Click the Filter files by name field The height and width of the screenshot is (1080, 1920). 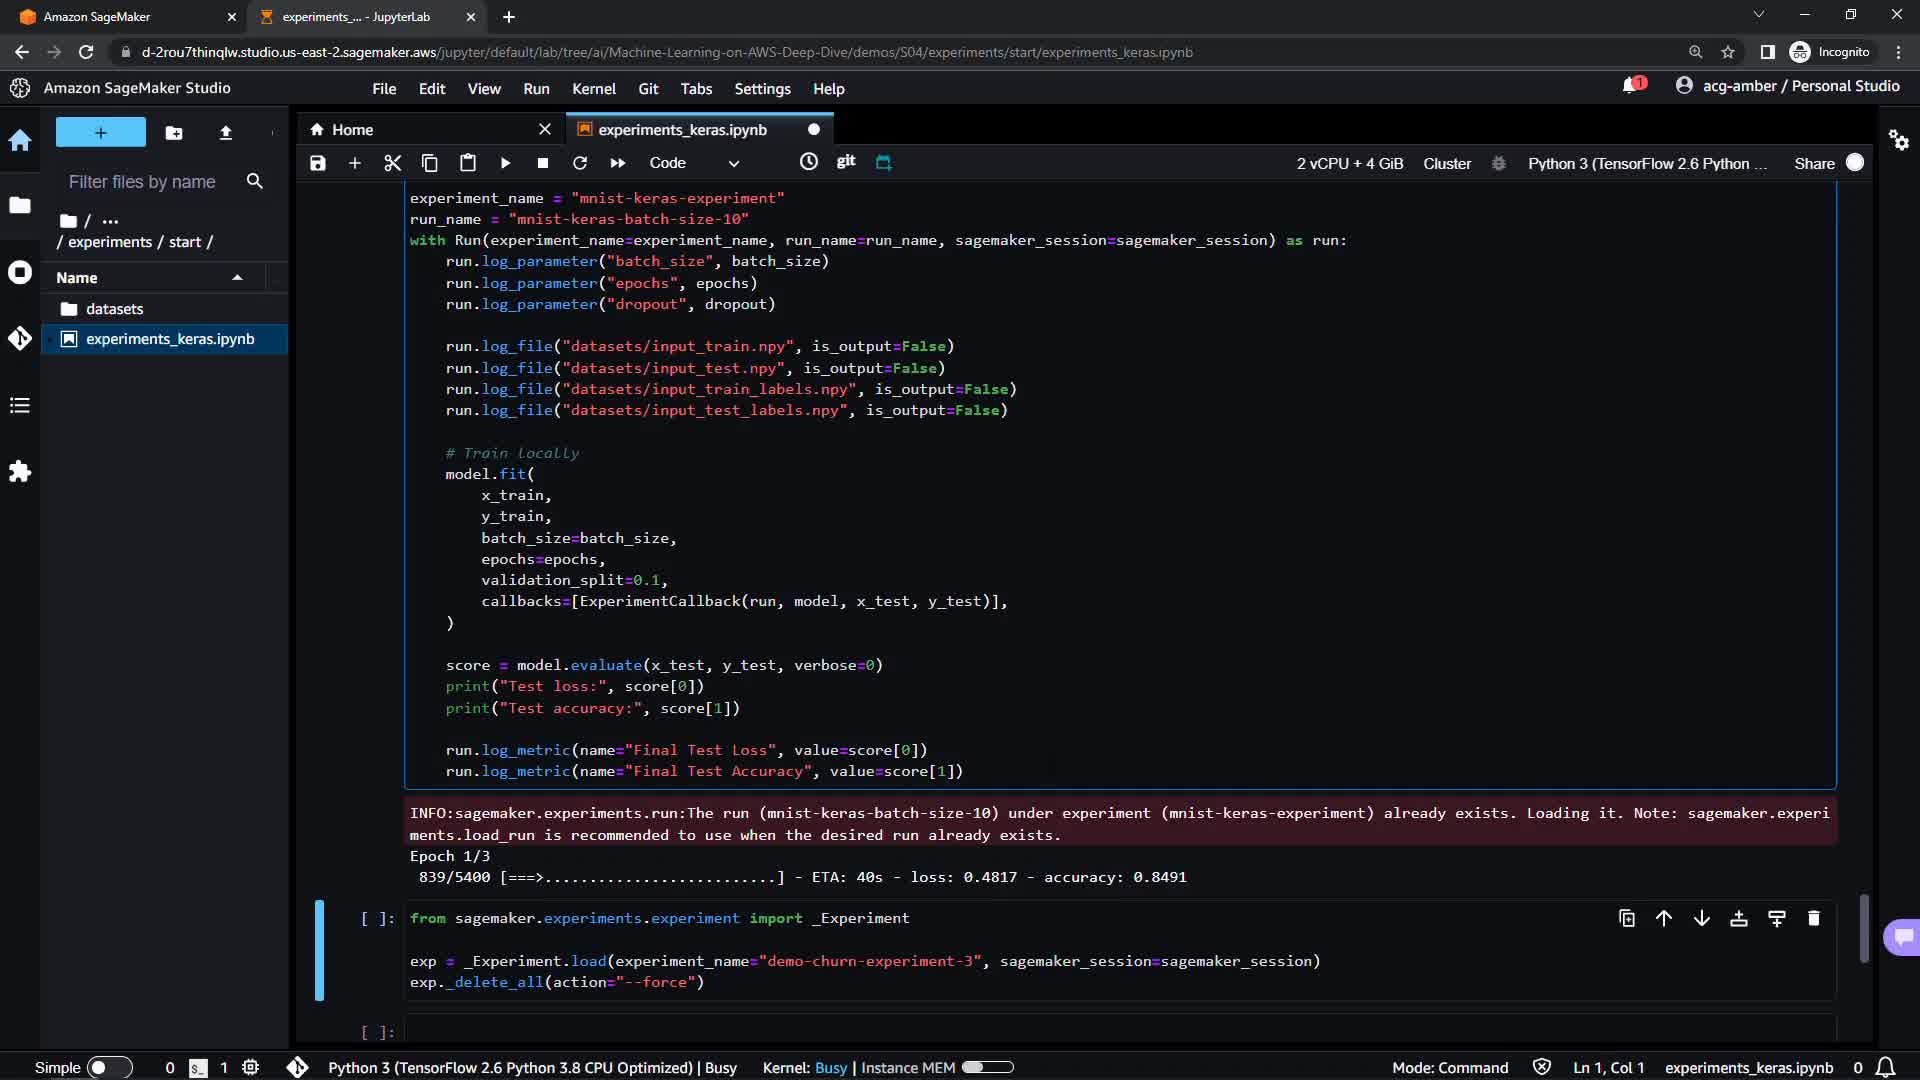pyautogui.click(x=142, y=181)
